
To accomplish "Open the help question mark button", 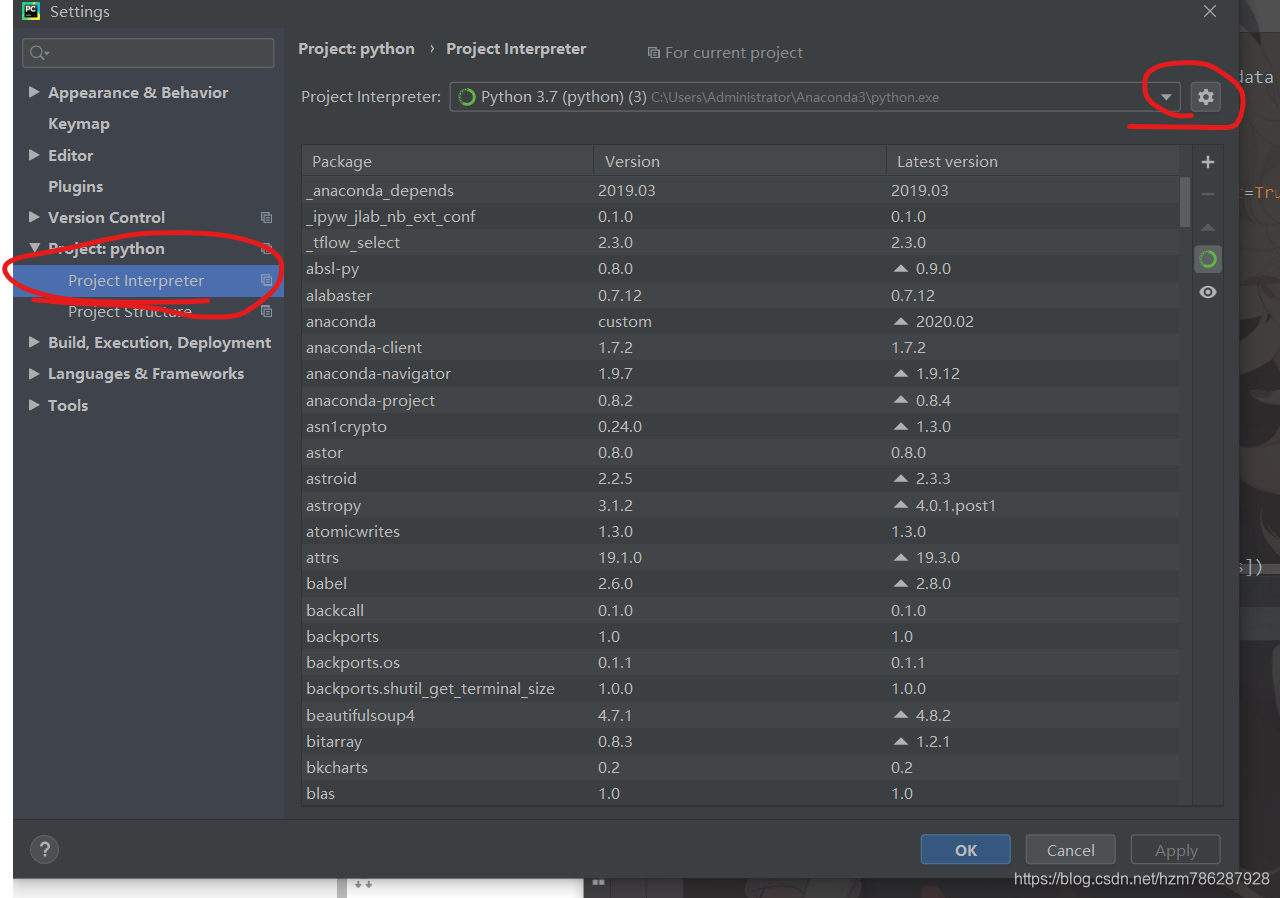I will pos(44,850).
